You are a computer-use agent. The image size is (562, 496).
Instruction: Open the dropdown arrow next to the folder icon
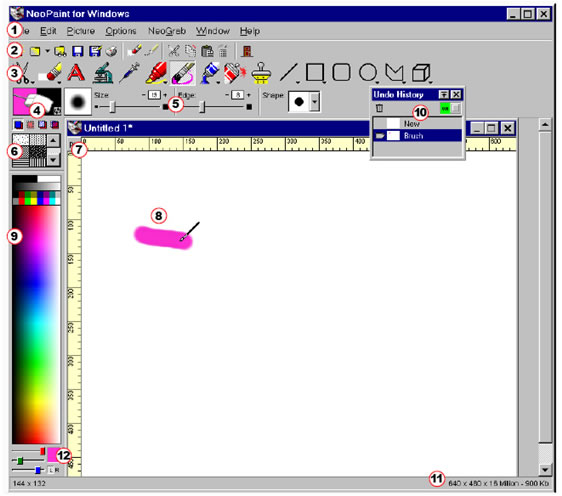(x=47, y=51)
